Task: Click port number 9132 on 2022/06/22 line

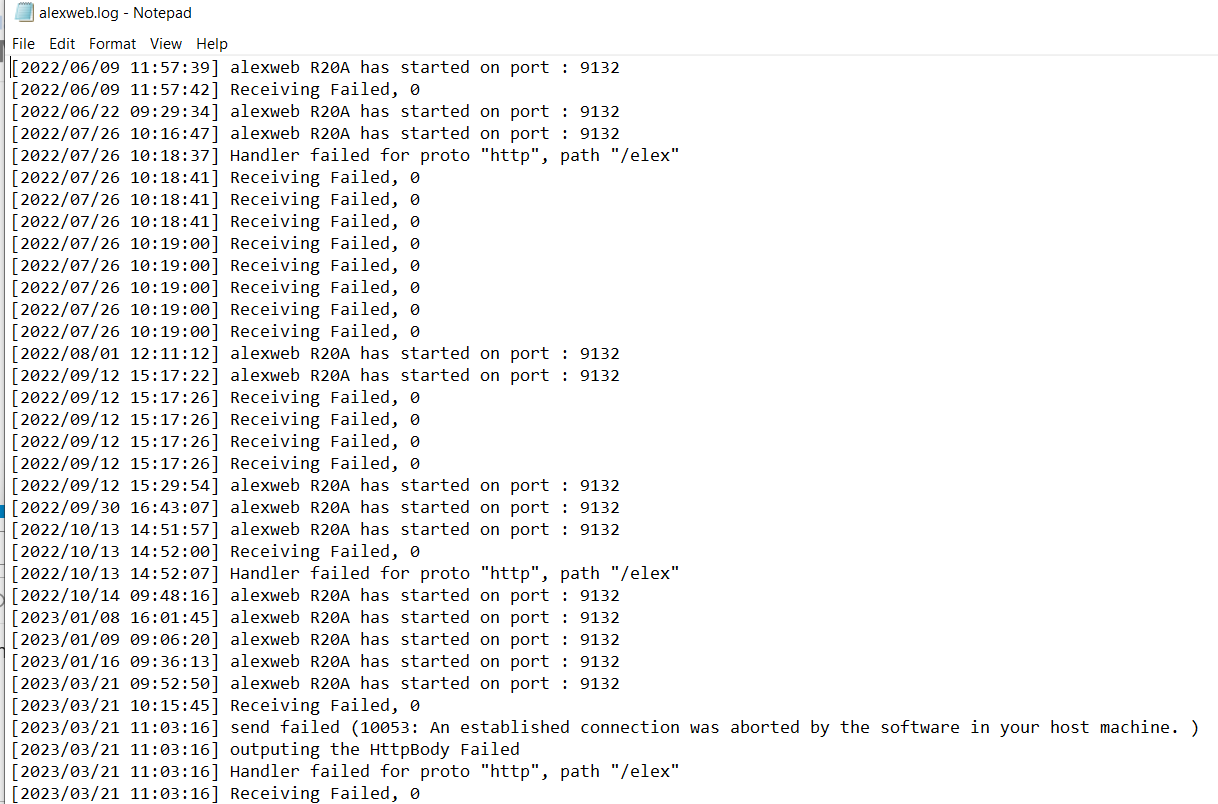Action: coord(600,112)
